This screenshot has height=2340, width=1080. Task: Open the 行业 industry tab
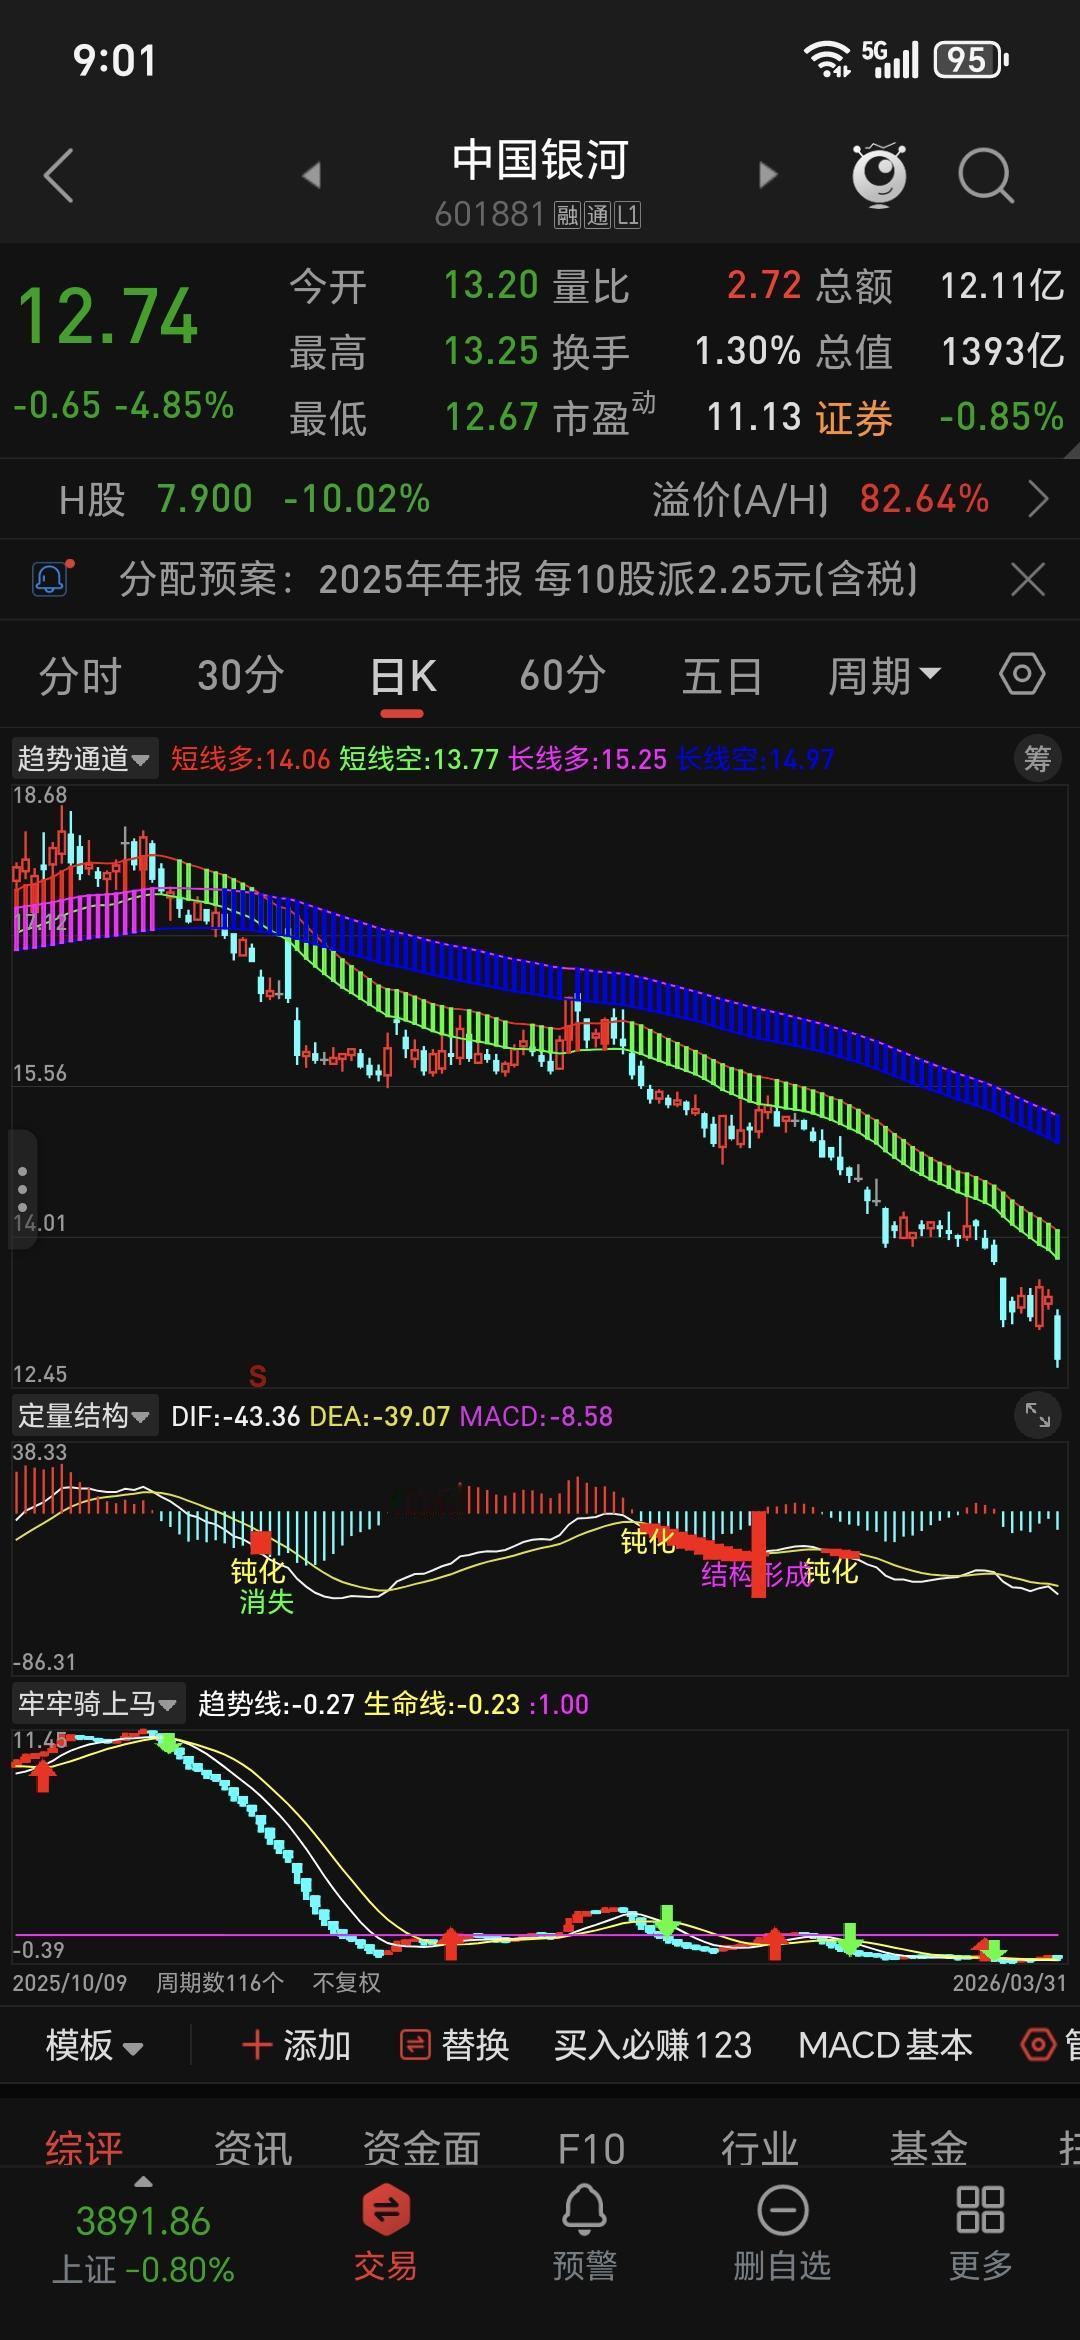tap(760, 2147)
